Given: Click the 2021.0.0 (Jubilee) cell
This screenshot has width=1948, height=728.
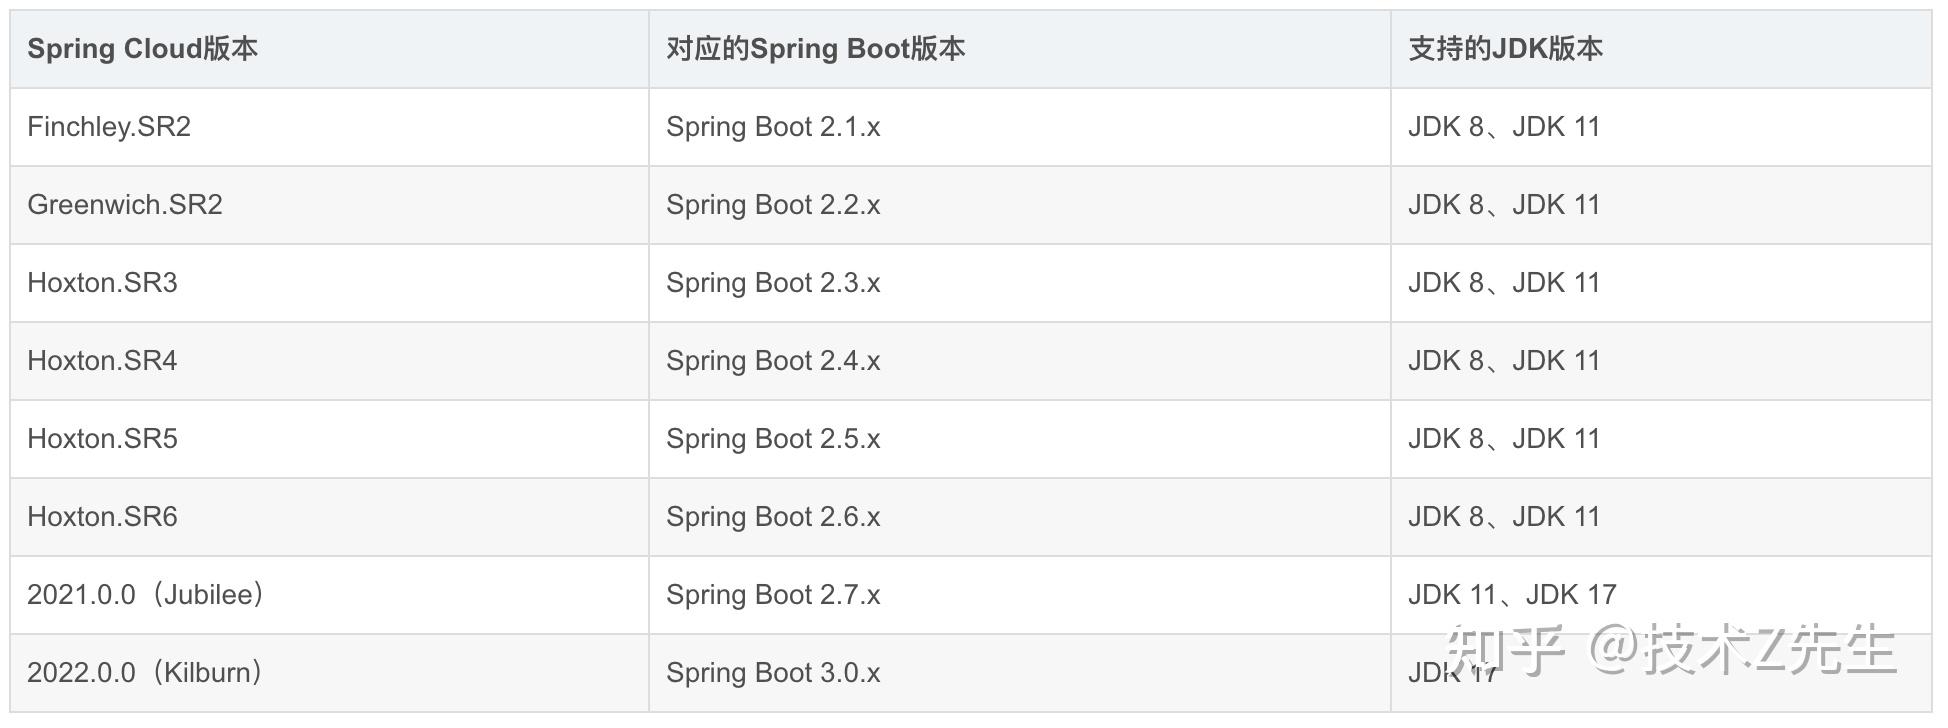Looking at the screenshot, I should [x=146, y=595].
